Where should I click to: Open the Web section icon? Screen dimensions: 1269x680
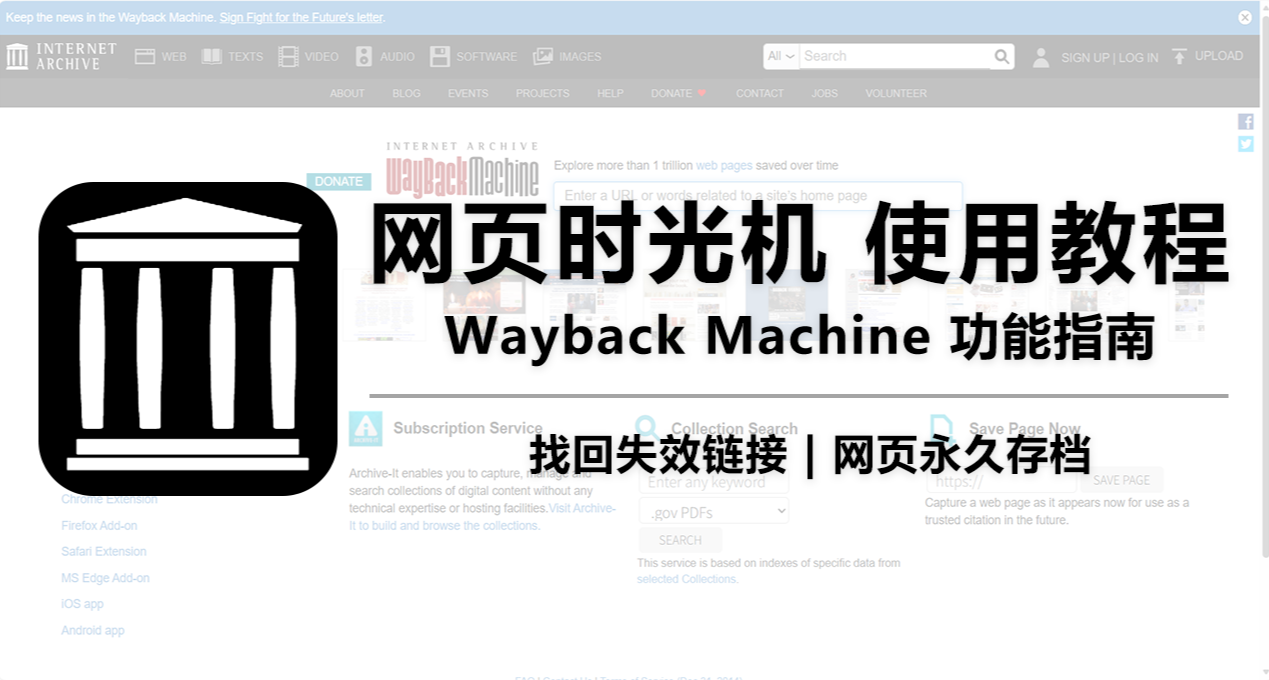[x=145, y=57]
